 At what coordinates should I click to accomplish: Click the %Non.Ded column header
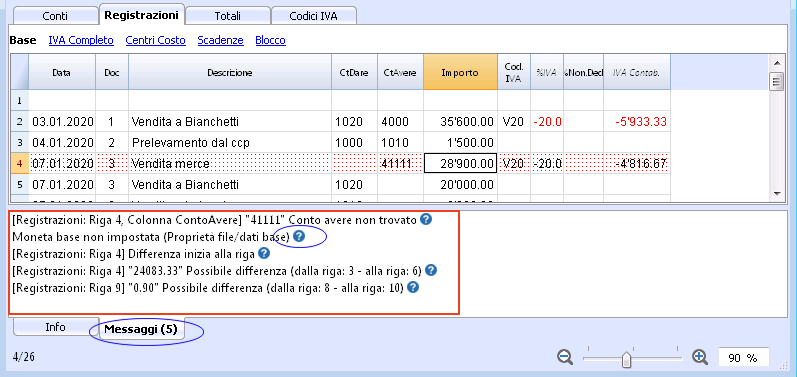click(584, 73)
